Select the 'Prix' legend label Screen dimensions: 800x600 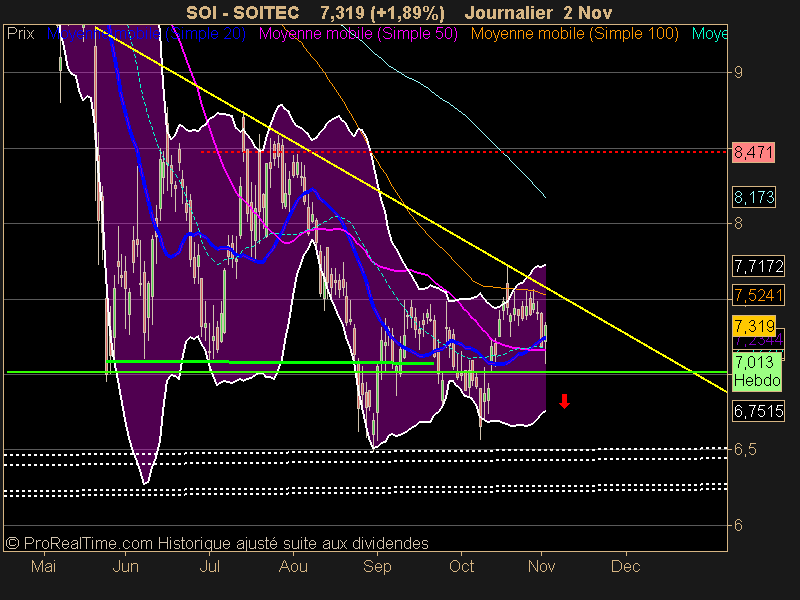click(20, 34)
